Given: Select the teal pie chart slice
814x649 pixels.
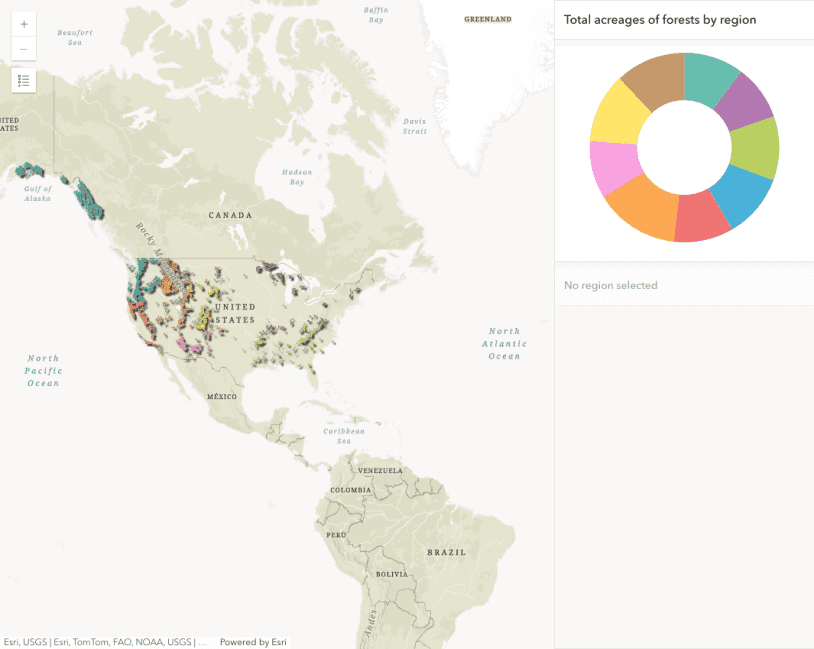Looking at the screenshot, I should coord(710,78).
